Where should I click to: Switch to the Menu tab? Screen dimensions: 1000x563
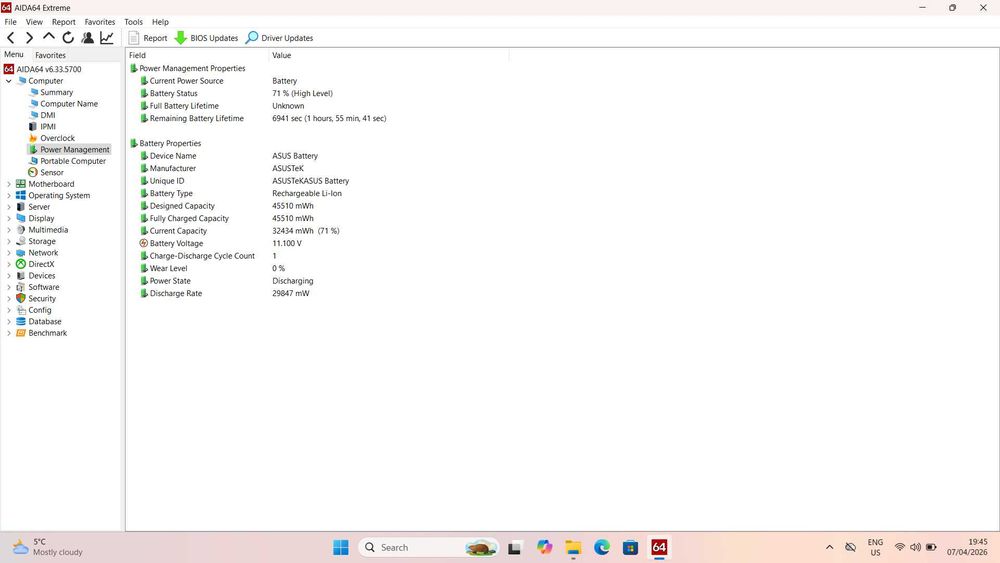pyautogui.click(x=13, y=55)
